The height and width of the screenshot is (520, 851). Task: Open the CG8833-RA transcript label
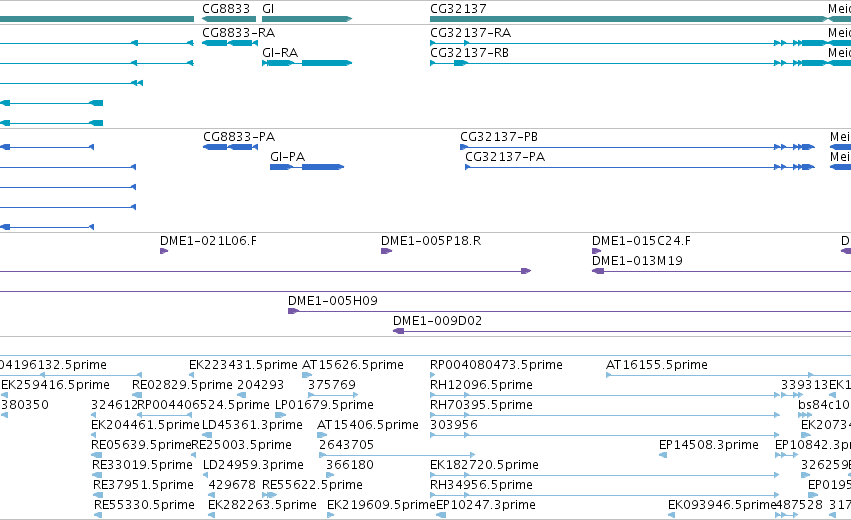(x=238, y=33)
